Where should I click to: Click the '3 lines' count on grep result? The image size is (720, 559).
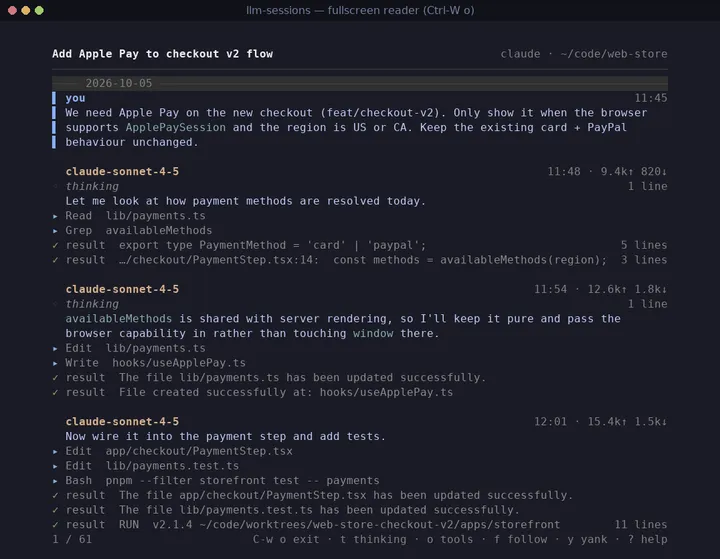(644, 260)
